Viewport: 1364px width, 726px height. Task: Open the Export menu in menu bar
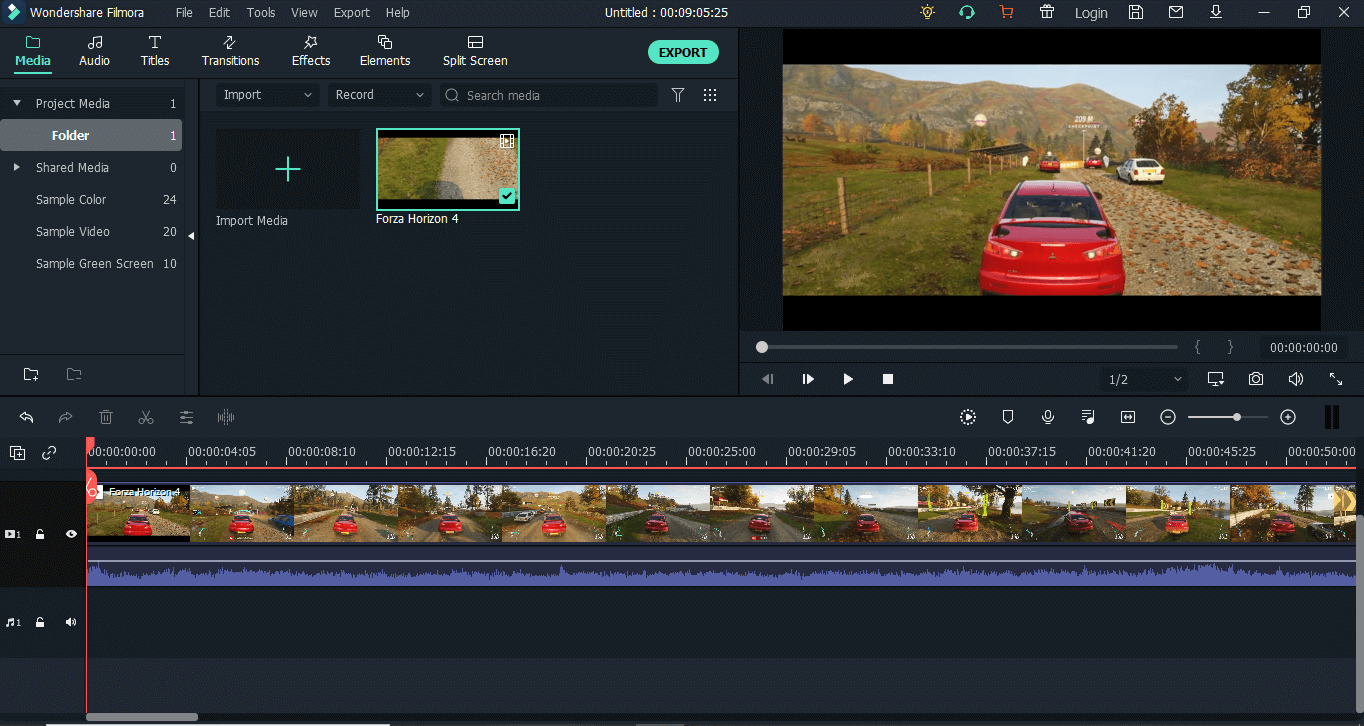pyautogui.click(x=352, y=13)
